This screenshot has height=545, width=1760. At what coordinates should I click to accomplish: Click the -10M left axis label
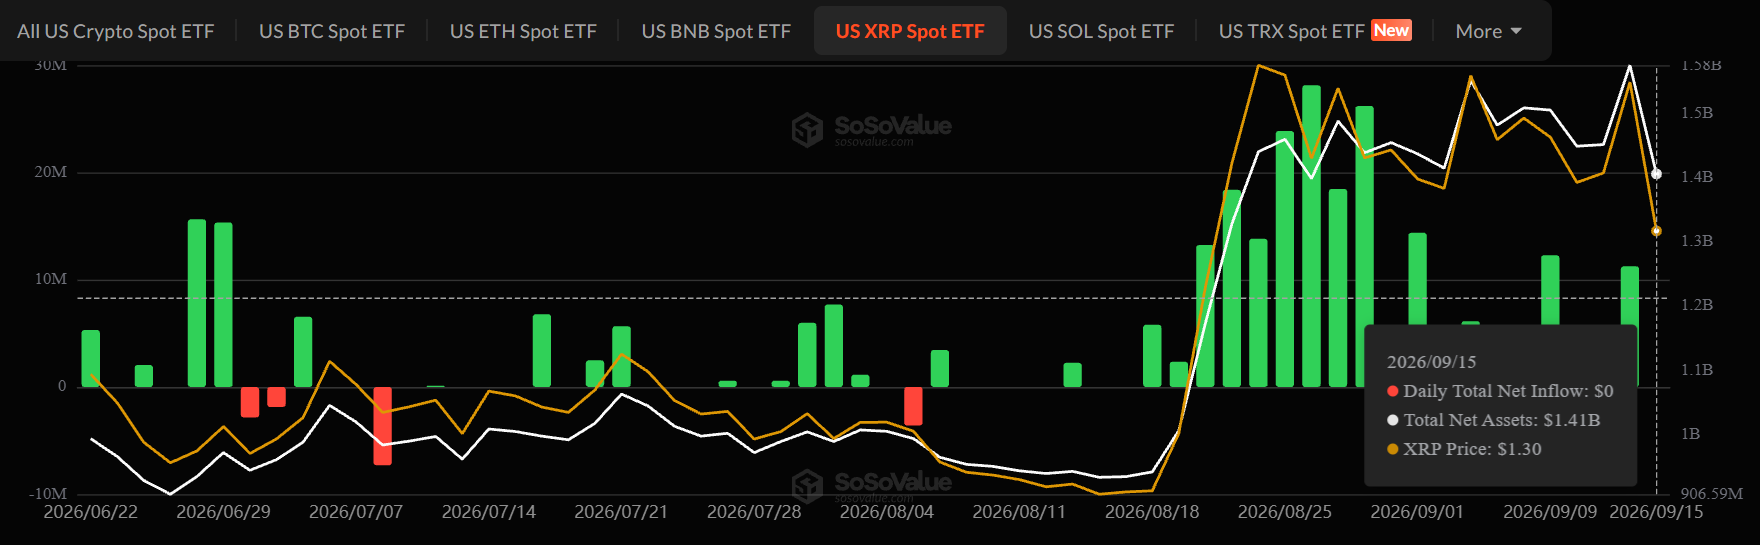point(48,494)
